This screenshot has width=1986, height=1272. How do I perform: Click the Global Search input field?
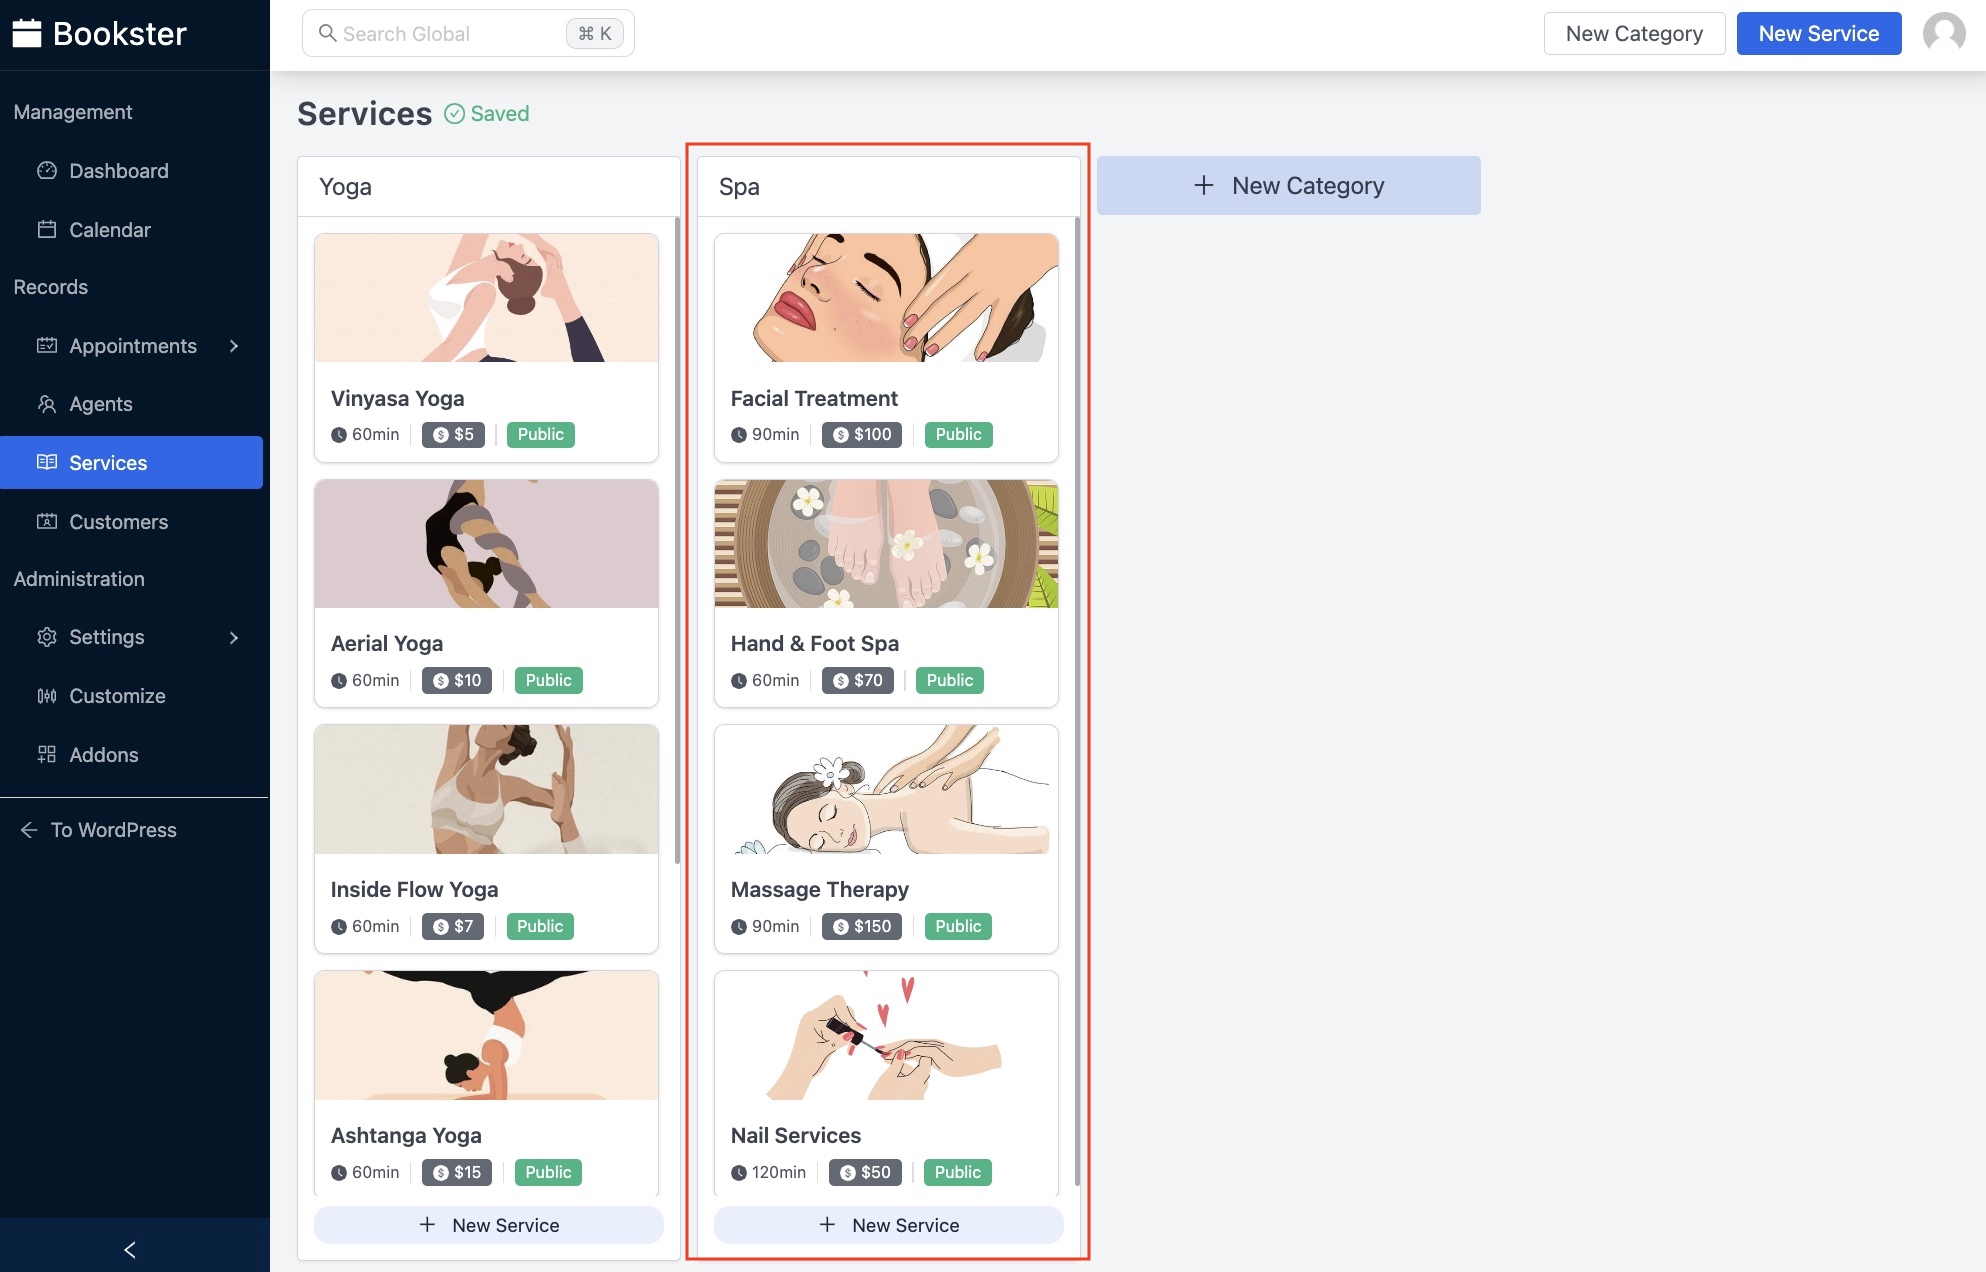pos(468,33)
